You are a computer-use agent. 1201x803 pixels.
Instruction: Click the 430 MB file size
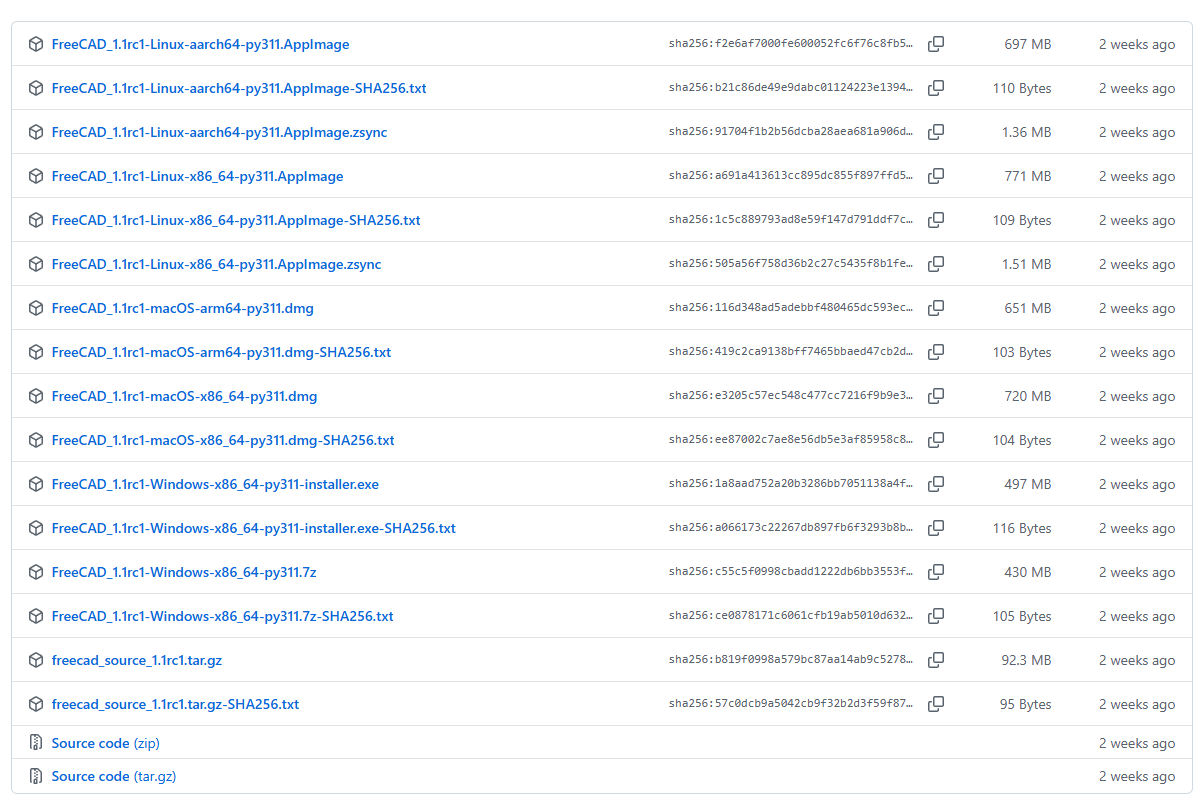1028,572
